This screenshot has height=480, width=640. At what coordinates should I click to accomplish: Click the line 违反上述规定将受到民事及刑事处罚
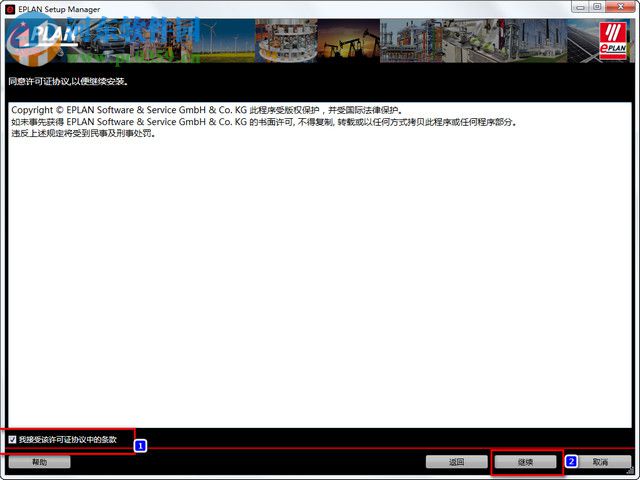83,133
